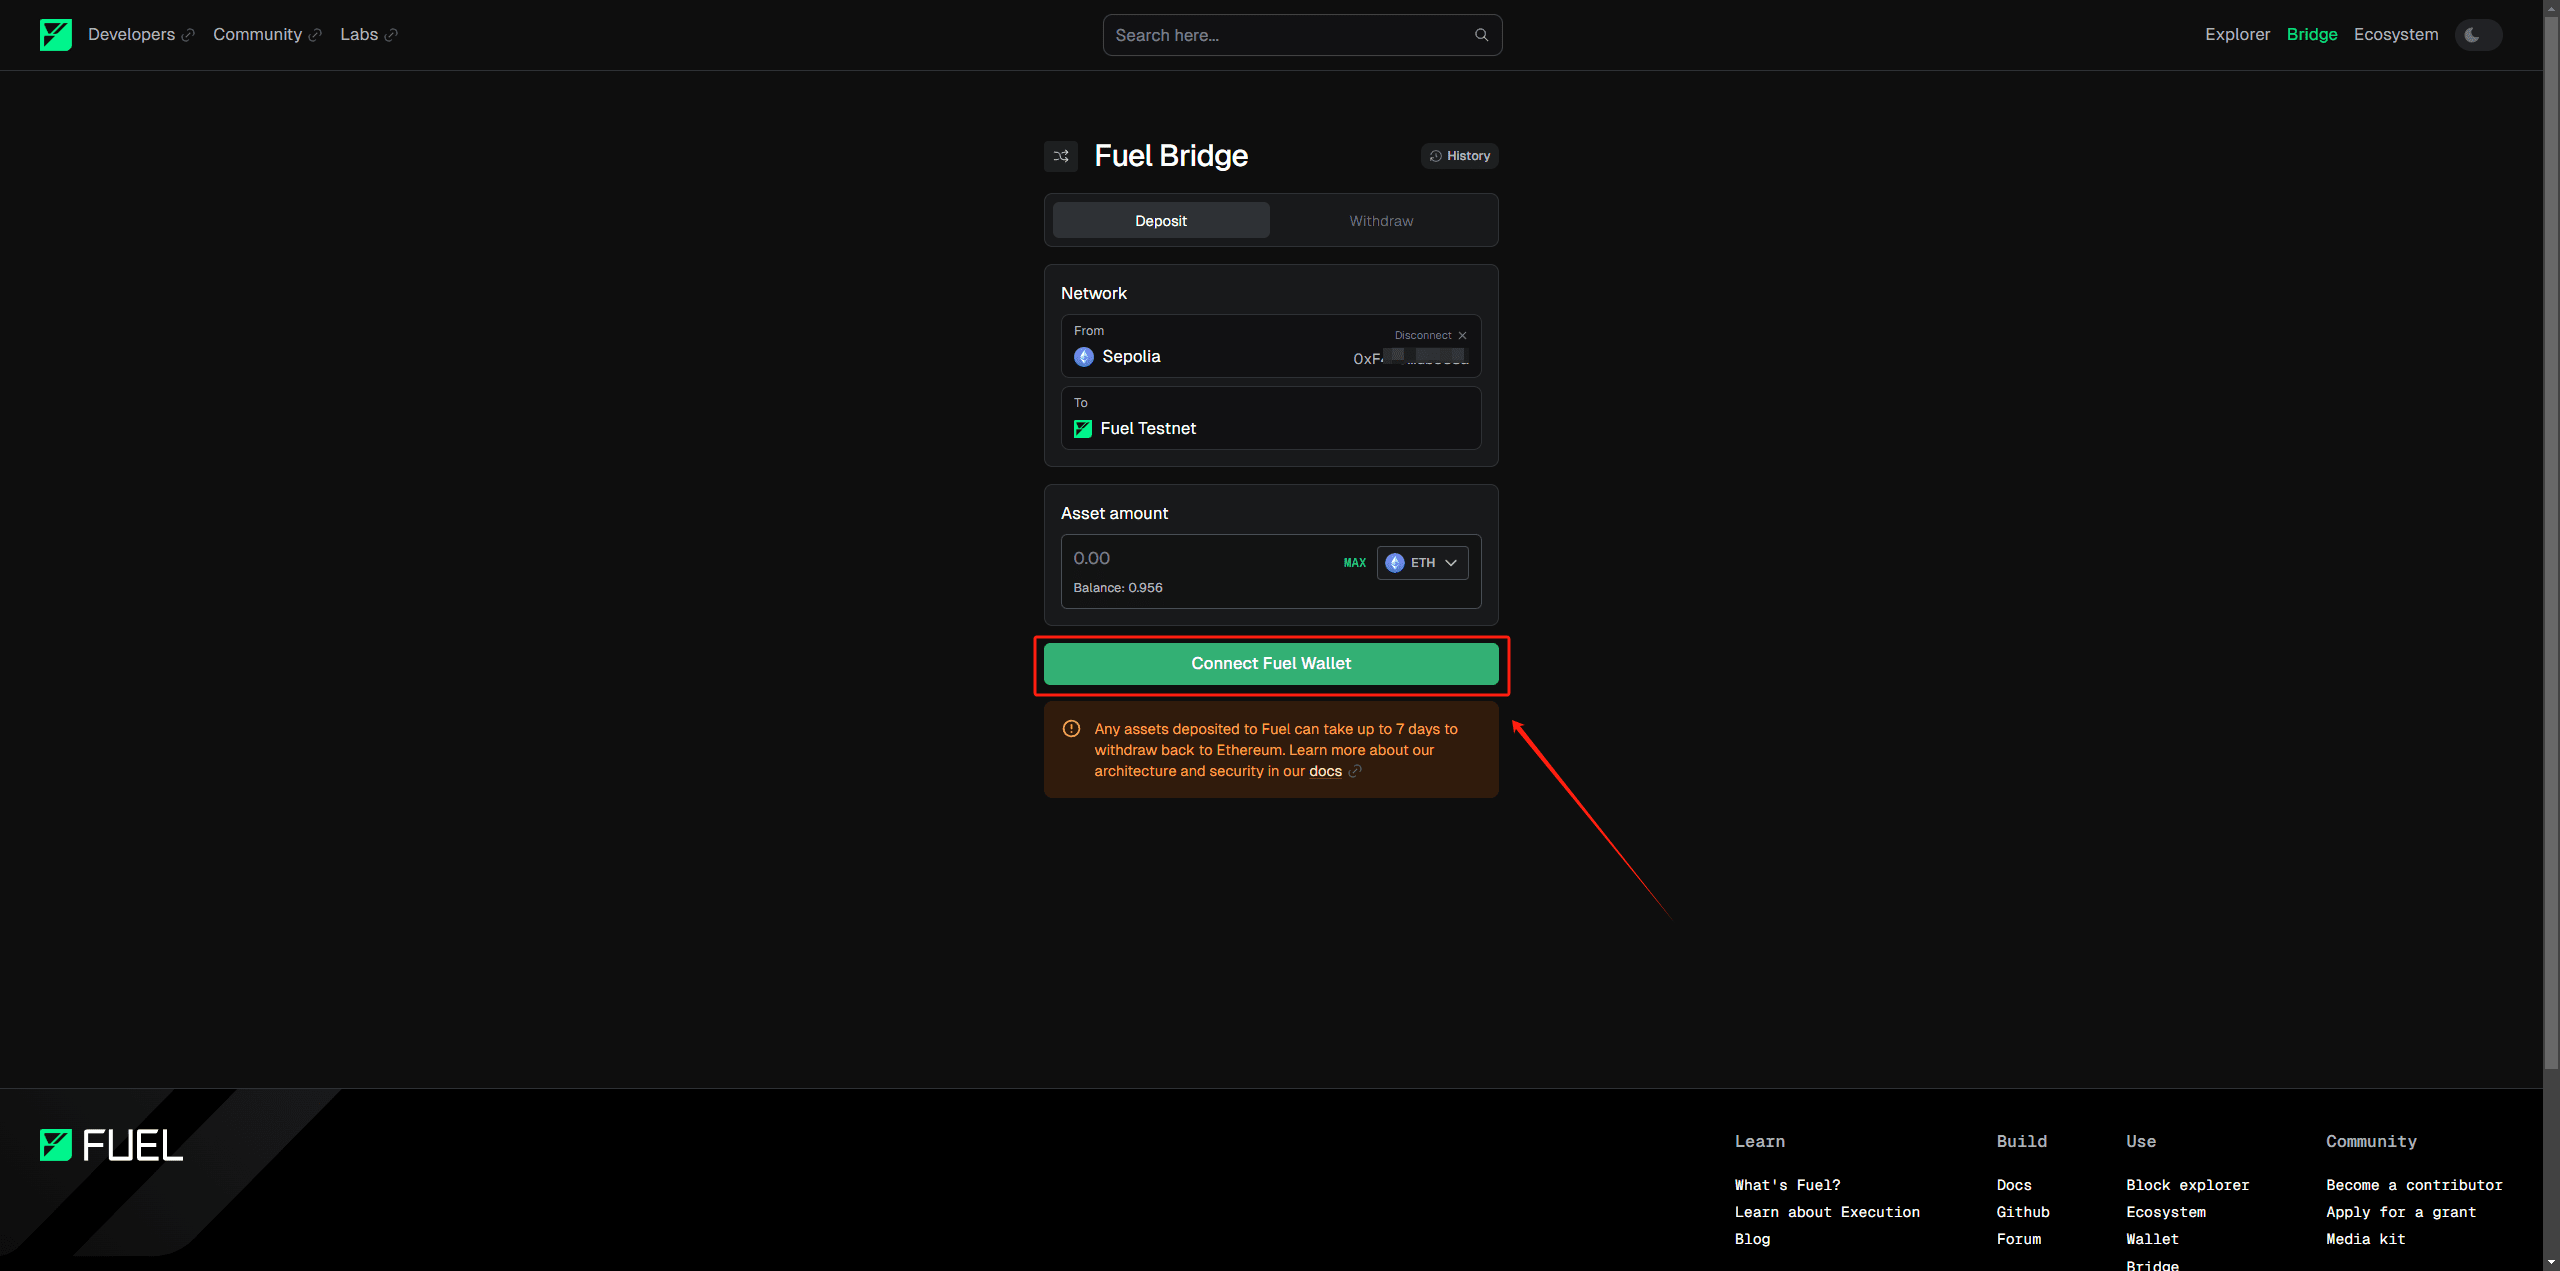Click the Explorer navigation link
Viewport: 2560px width, 1271px height.
[x=2237, y=35]
